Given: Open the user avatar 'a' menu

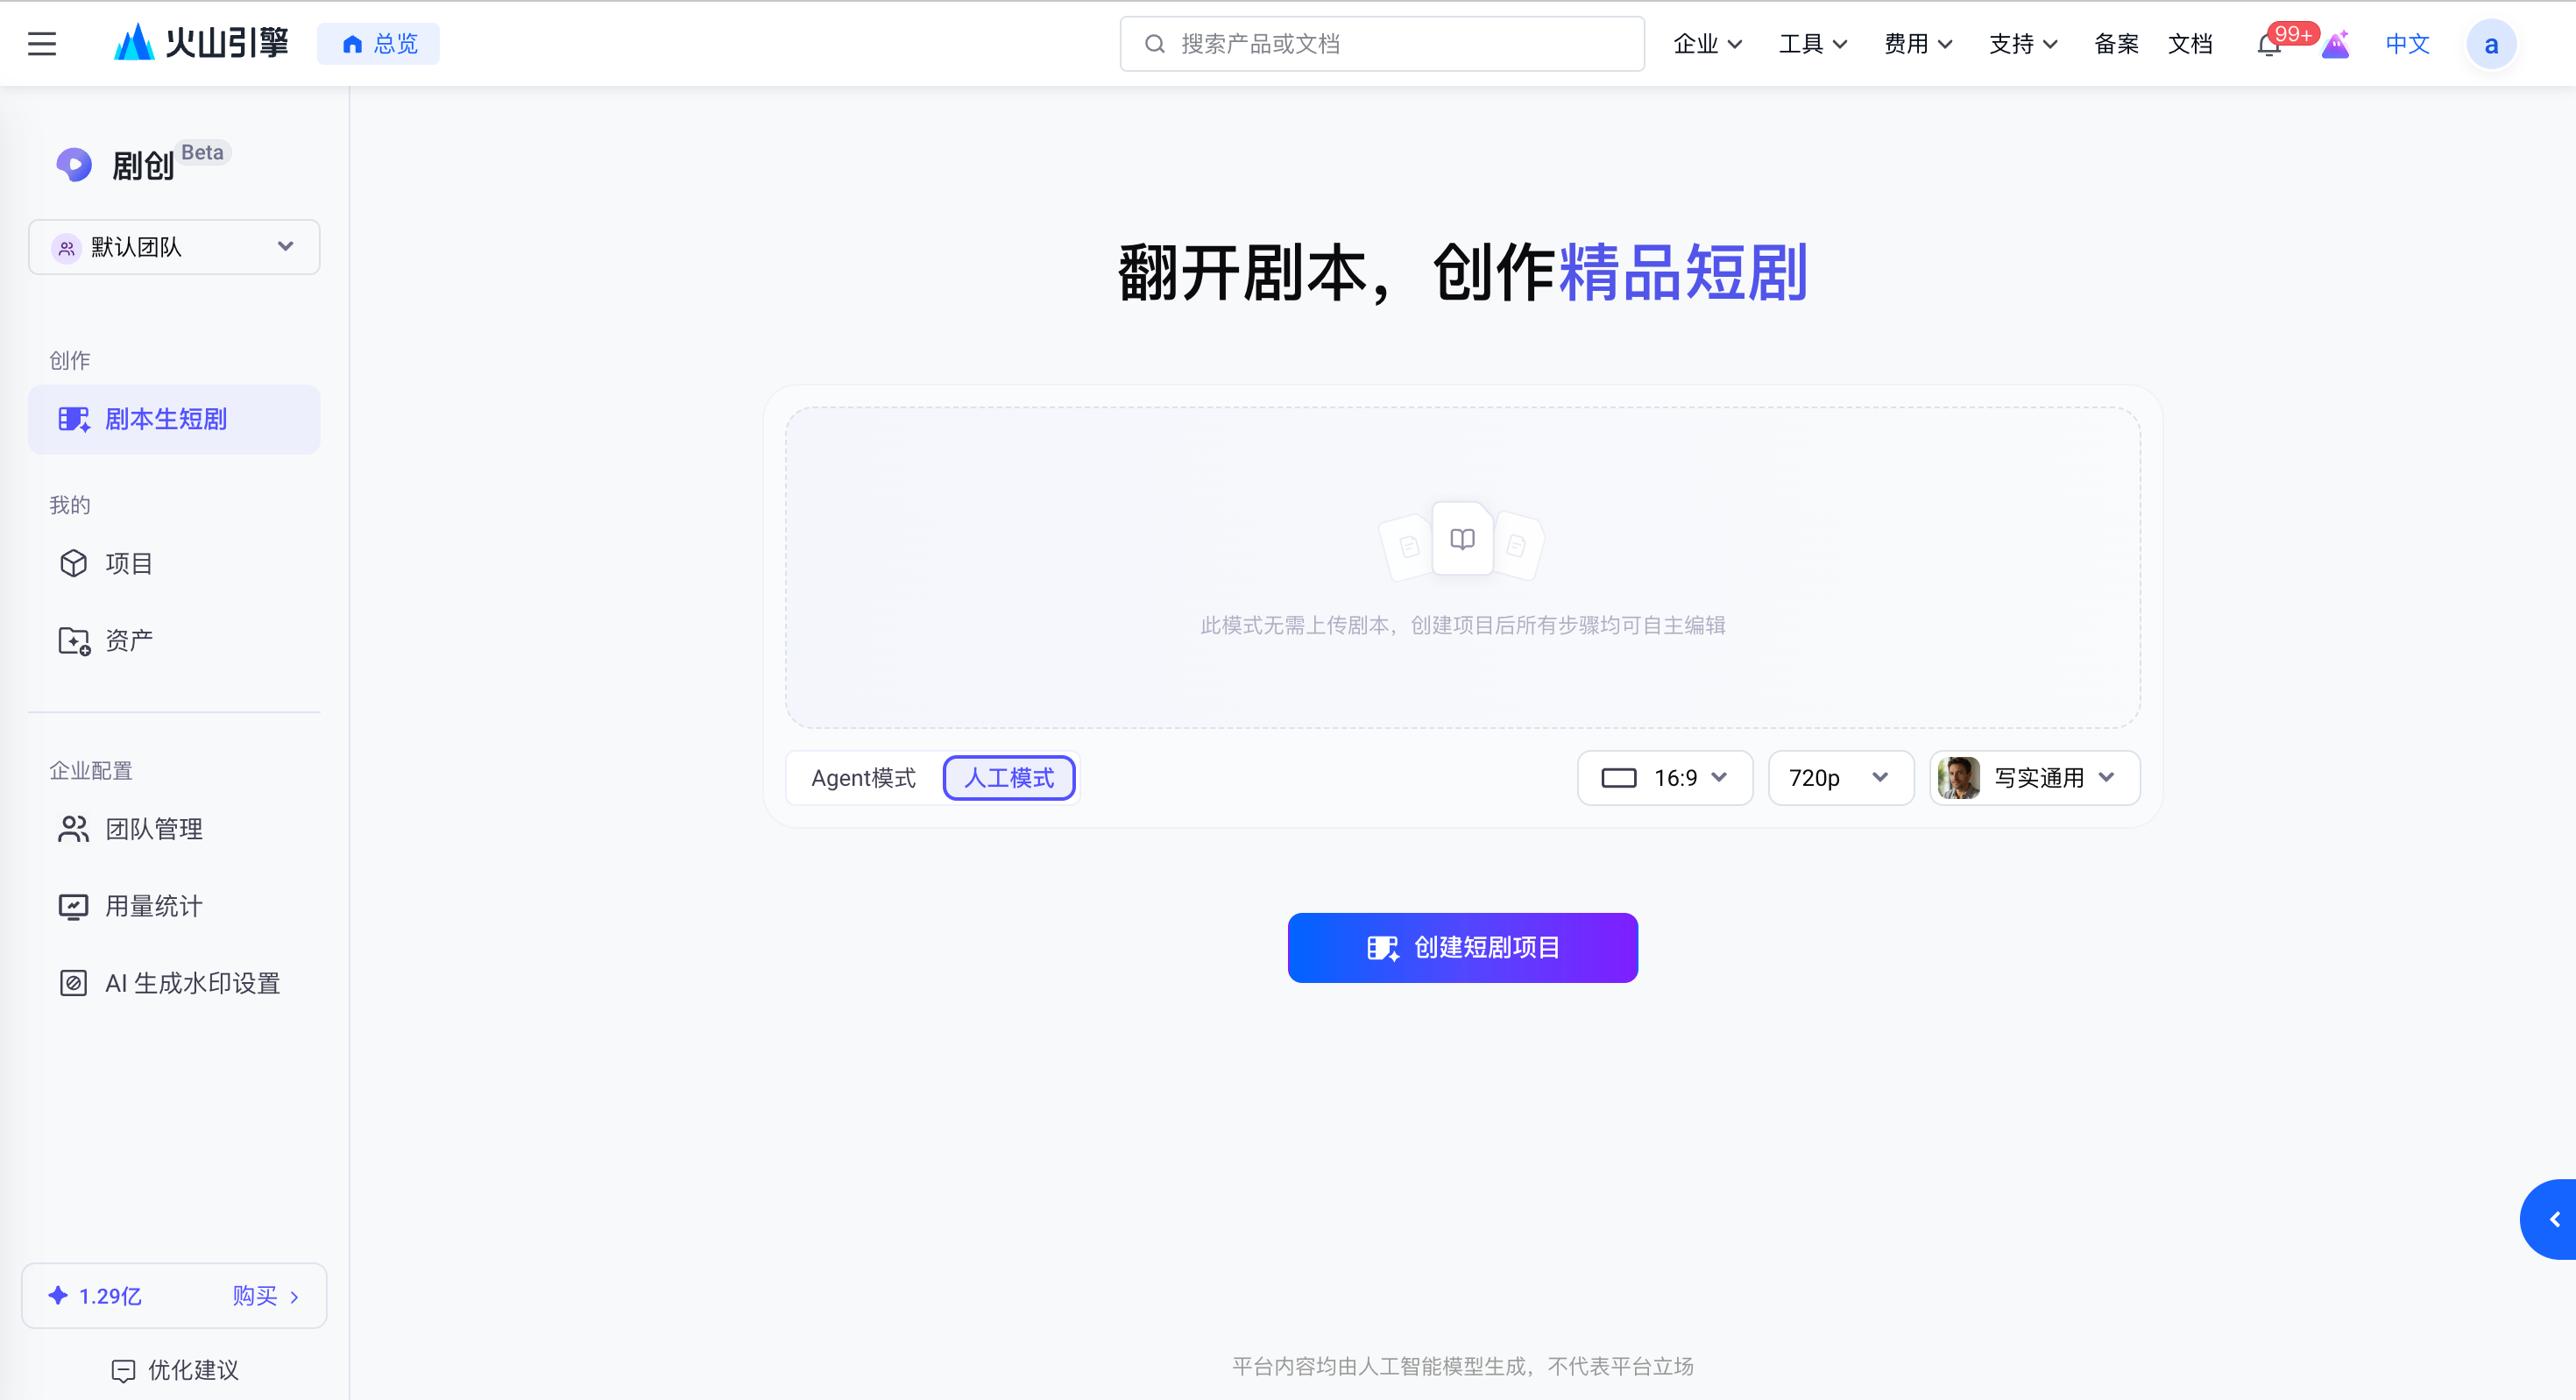Looking at the screenshot, I should point(2491,45).
